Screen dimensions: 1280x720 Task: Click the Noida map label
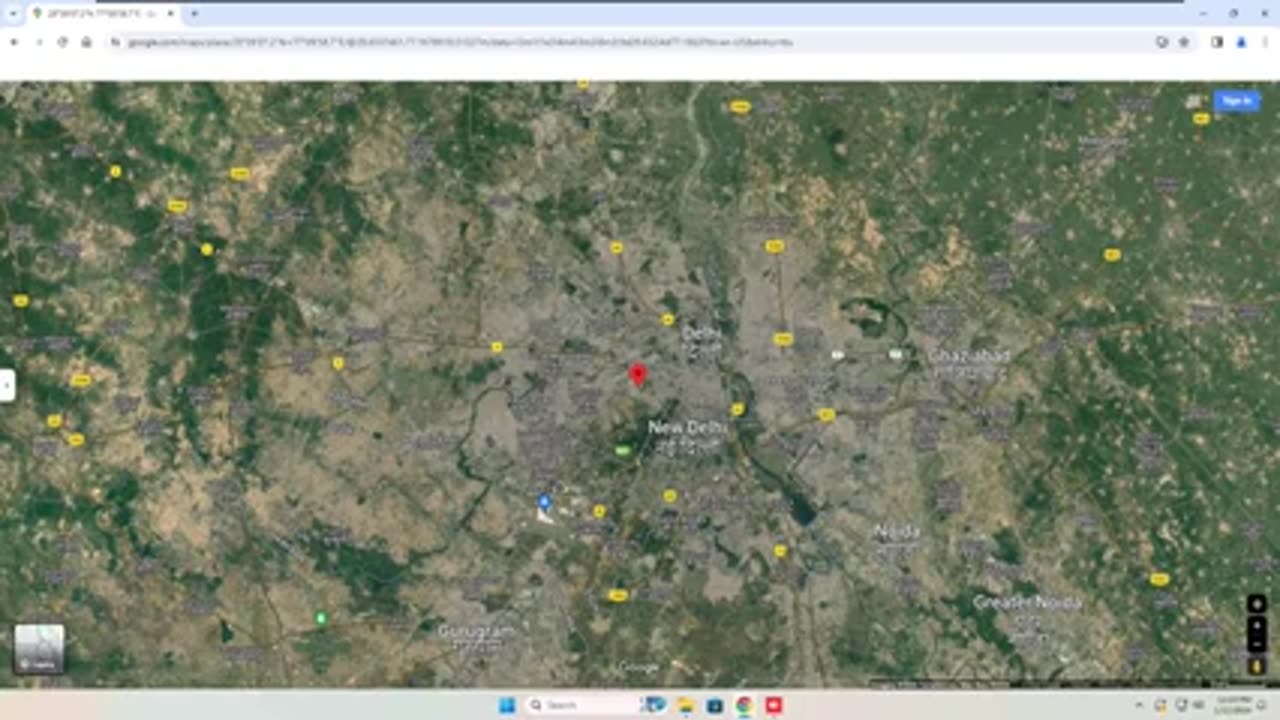coord(897,530)
